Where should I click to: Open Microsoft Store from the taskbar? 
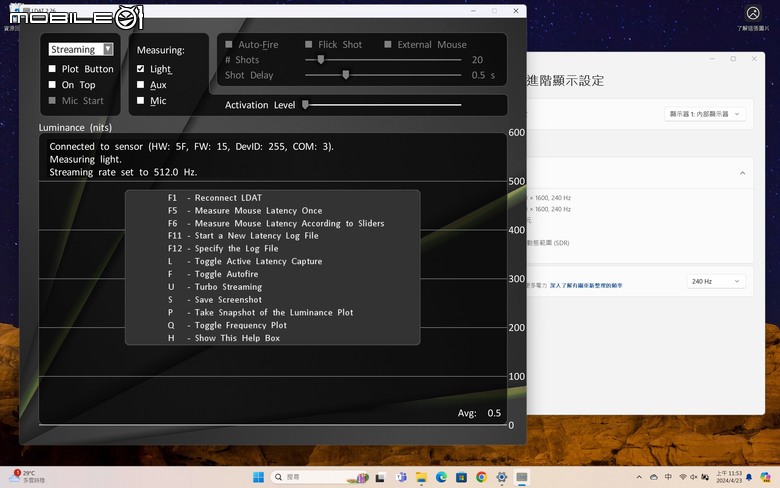(x=462, y=478)
